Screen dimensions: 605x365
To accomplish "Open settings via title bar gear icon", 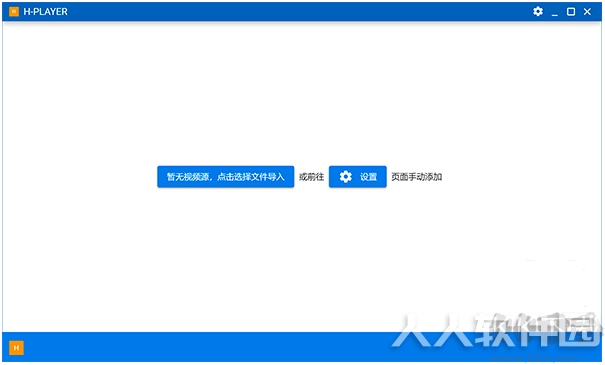I will (538, 12).
